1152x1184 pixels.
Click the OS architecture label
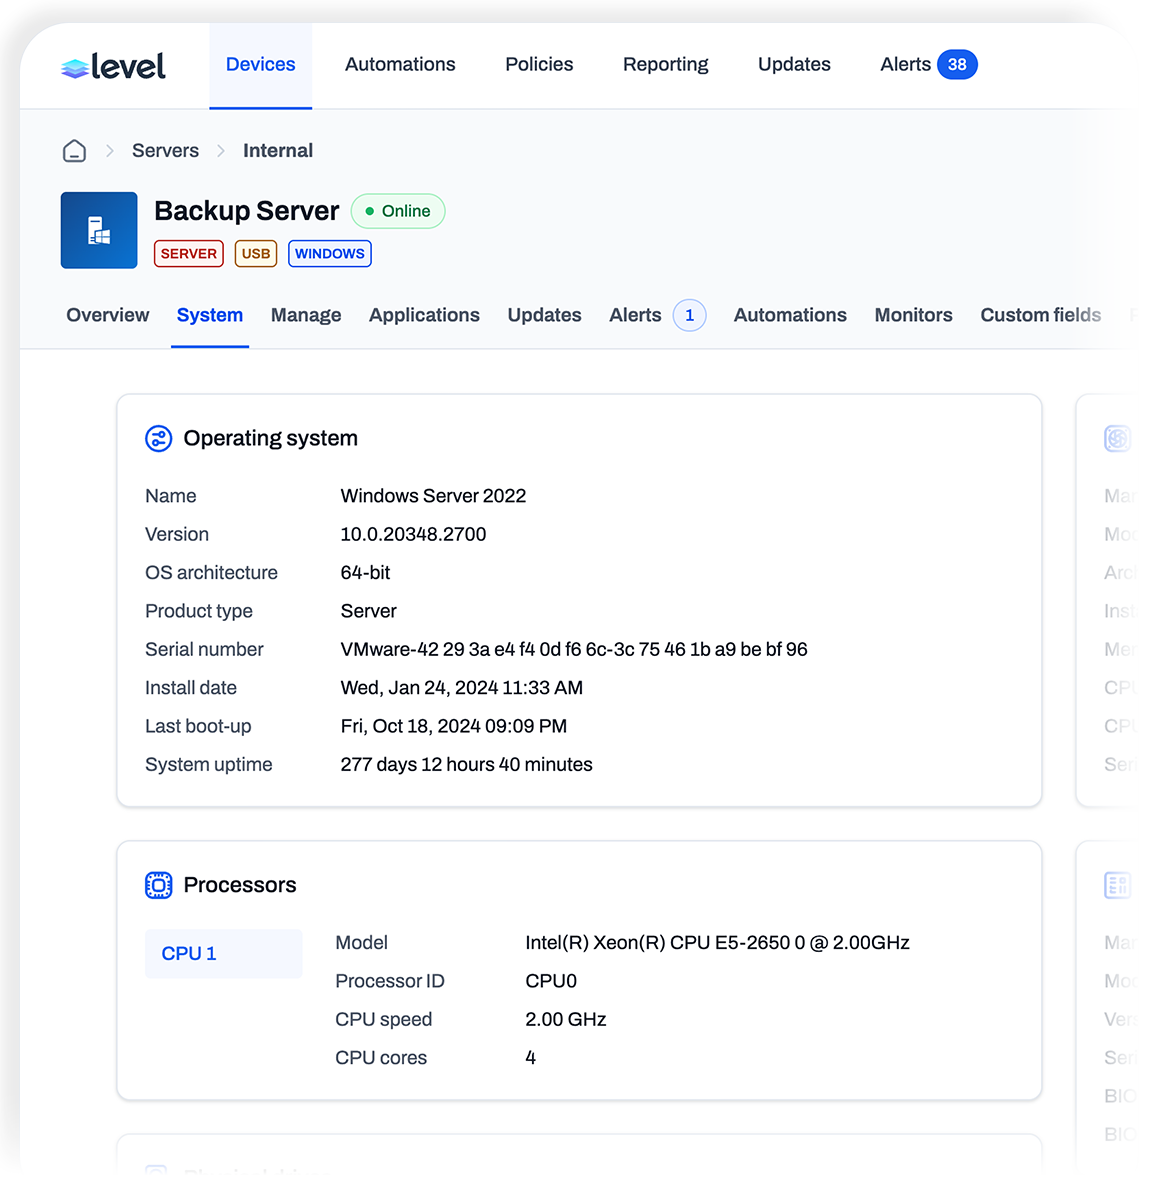211,573
